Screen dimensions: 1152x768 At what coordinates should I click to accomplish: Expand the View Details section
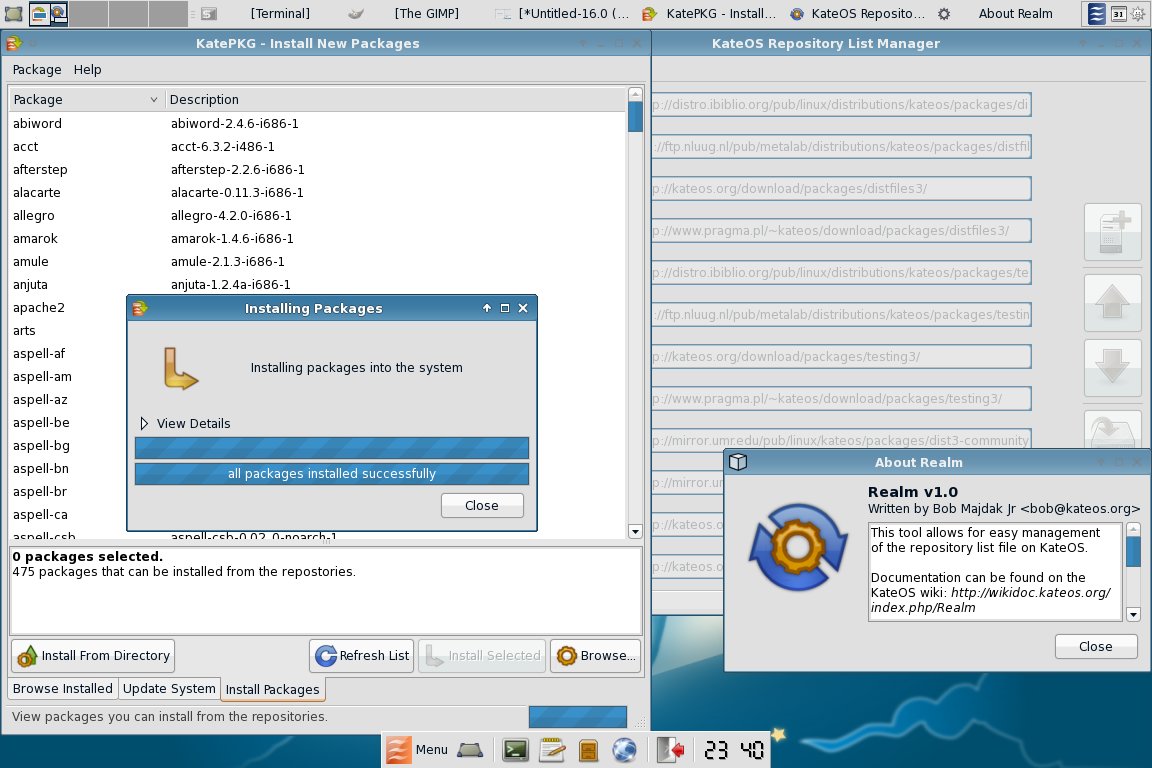coord(185,423)
